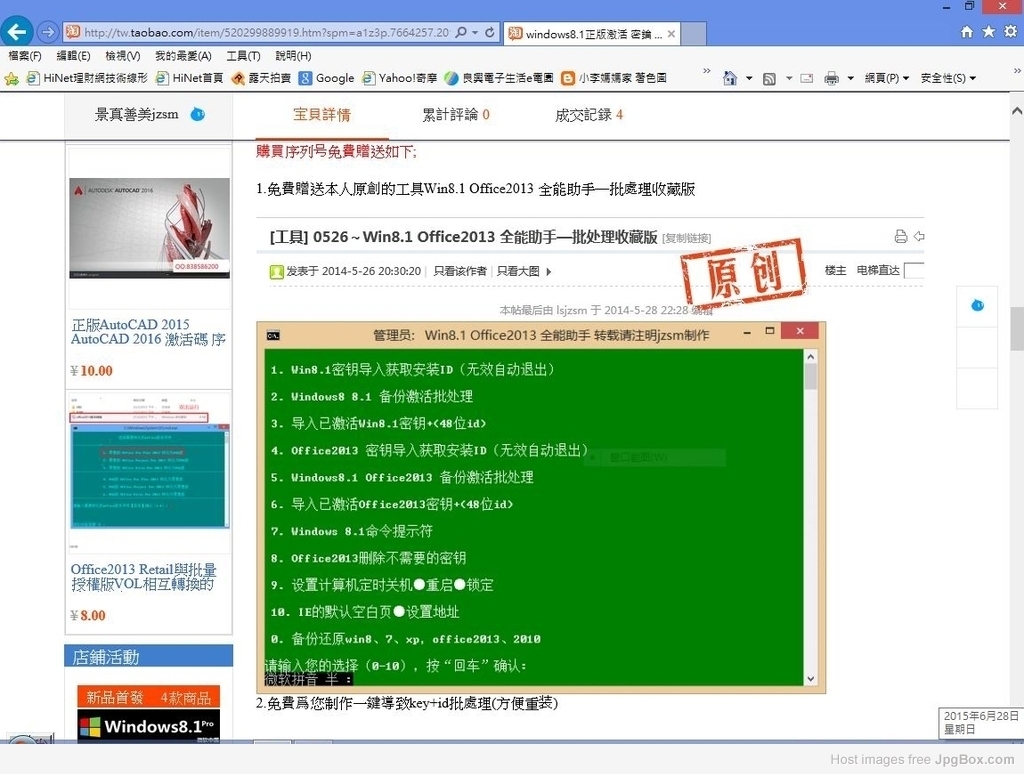Screen dimensions: 1024x774
Task: Click the browser Back arrow button
Action: coord(17,31)
